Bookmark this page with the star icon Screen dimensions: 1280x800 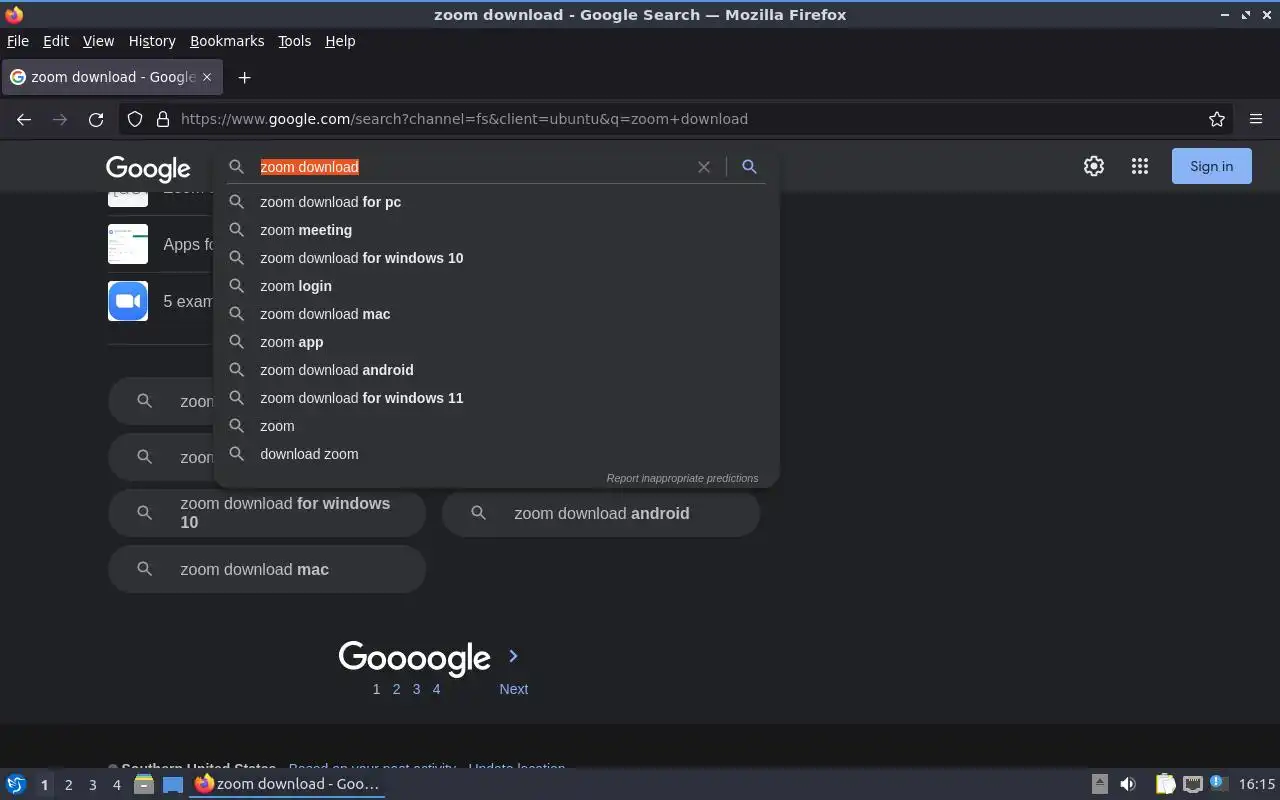point(1217,119)
